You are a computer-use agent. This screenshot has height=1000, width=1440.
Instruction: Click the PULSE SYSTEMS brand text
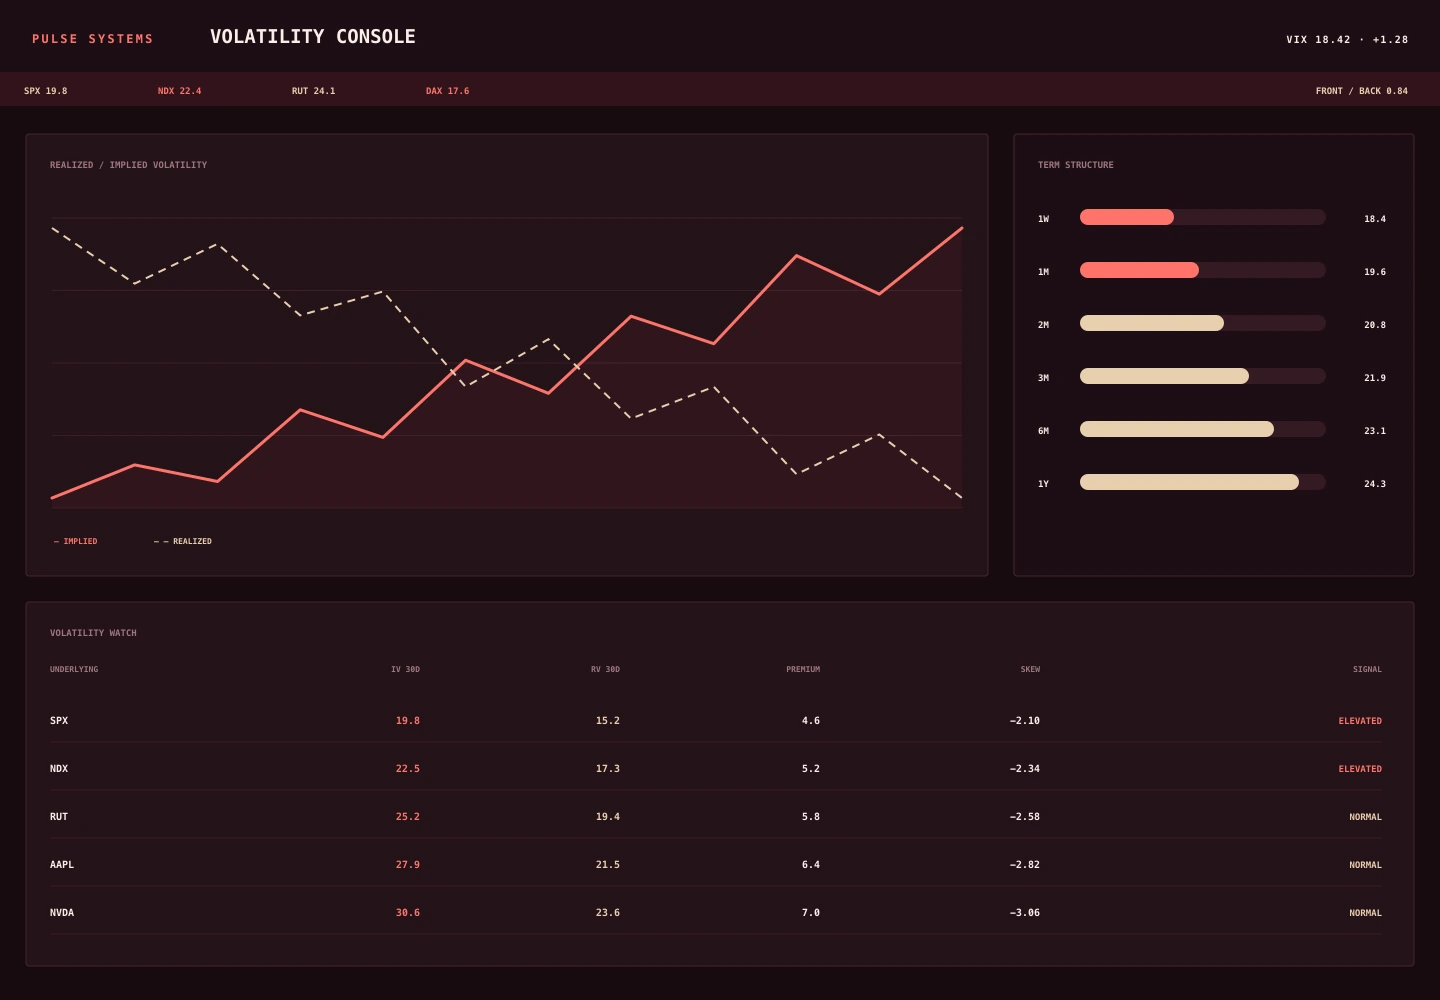pyautogui.click(x=93, y=39)
